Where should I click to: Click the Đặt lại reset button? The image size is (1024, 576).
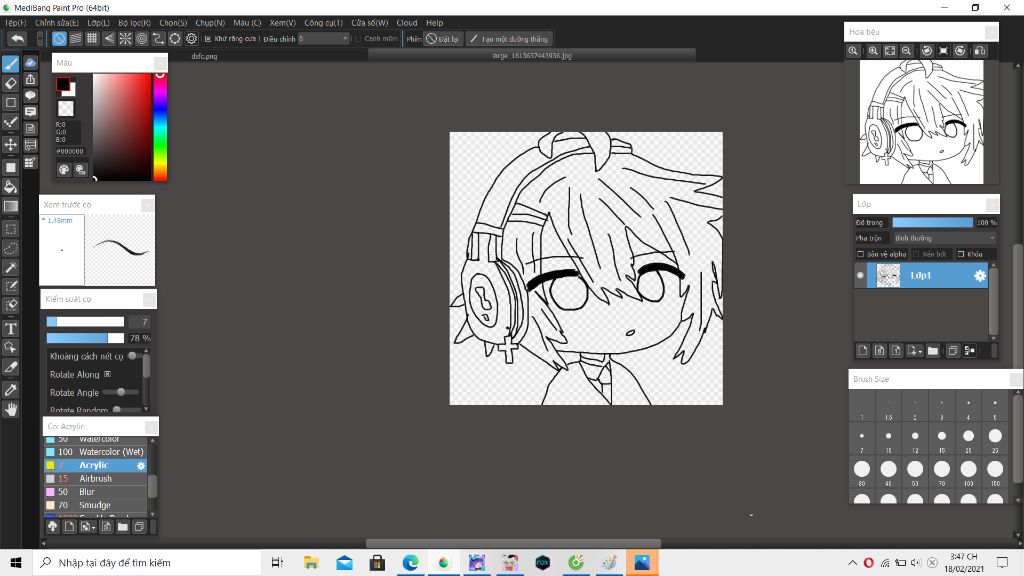[x=443, y=39]
